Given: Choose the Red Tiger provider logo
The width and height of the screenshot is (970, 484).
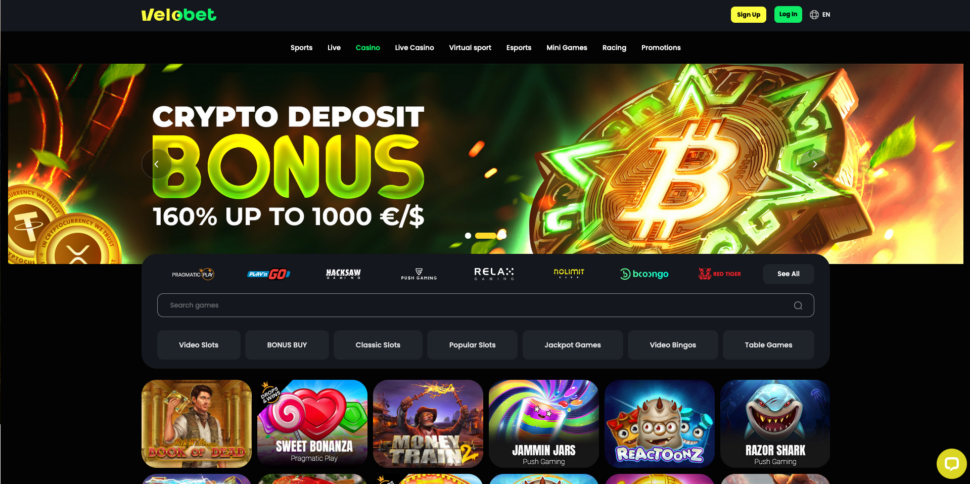Looking at the screenshot, I should click(x=719, y=274).
